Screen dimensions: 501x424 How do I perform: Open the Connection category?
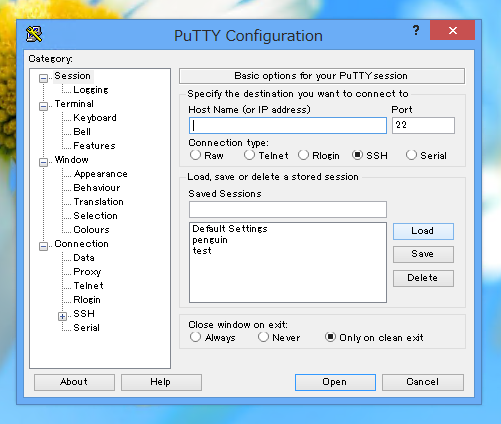81,244
